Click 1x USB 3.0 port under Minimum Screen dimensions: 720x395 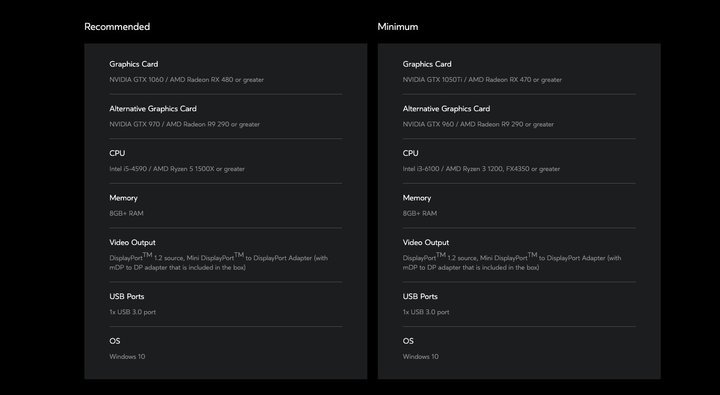[x=426, y=312]
